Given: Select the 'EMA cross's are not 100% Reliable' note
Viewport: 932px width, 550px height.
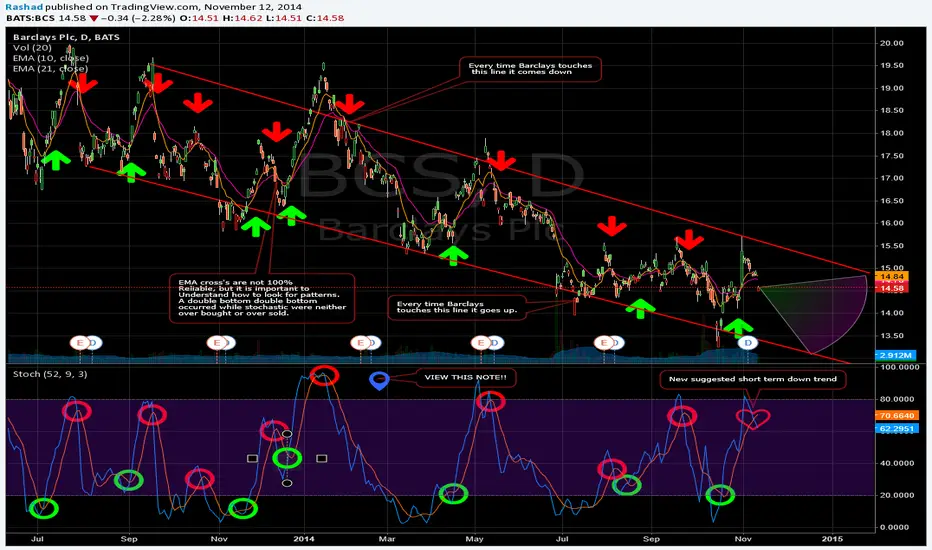Looking at the screenshot, I should pos(262,298).
